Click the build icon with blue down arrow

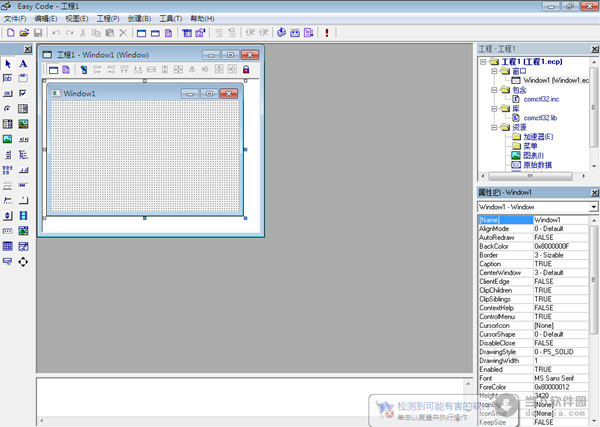point(282,33)
